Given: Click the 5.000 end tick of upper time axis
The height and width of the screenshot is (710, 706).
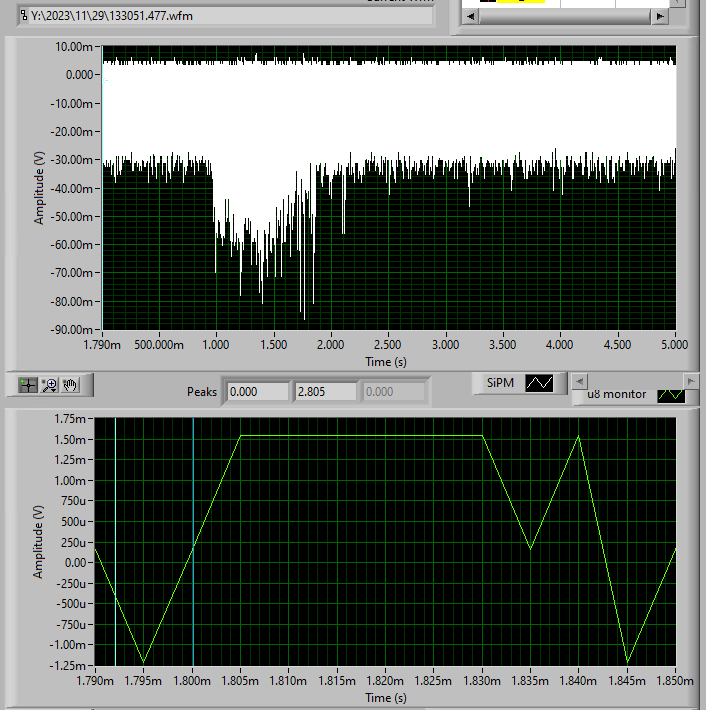Looking at the screenshot, I should coord(674,345).
